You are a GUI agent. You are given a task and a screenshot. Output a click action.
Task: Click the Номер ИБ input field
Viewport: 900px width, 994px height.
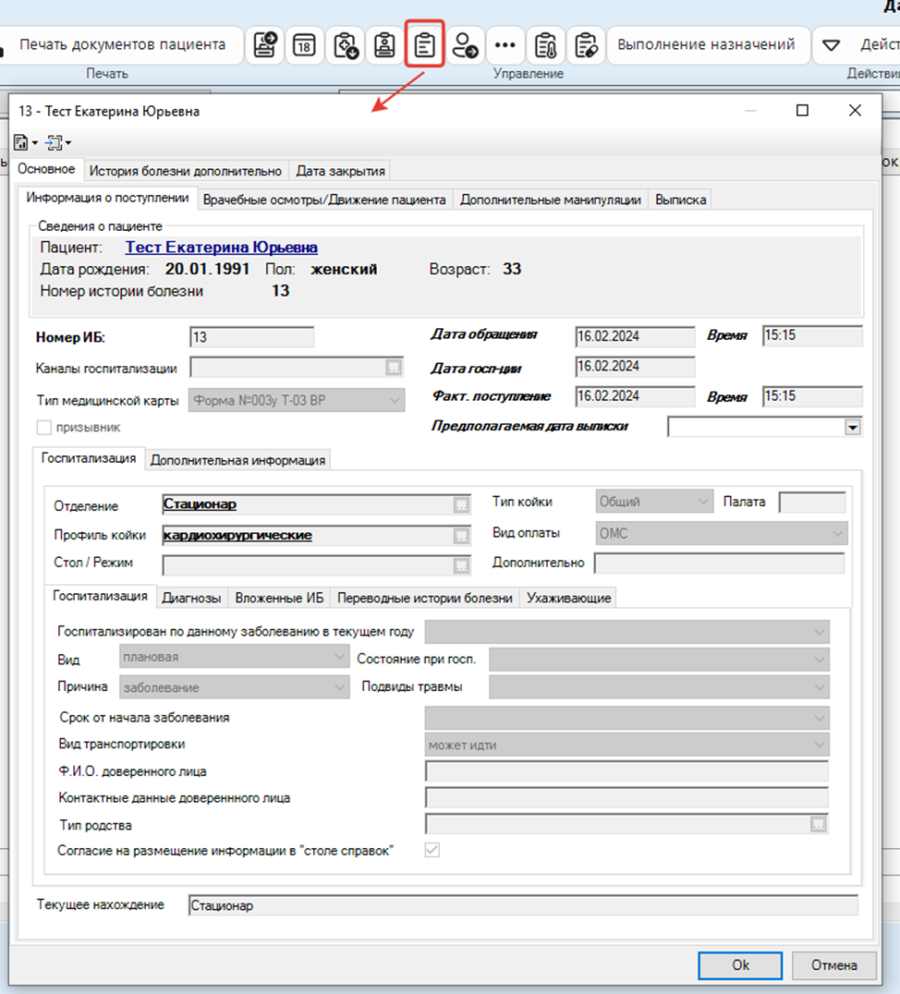point(252,337)
